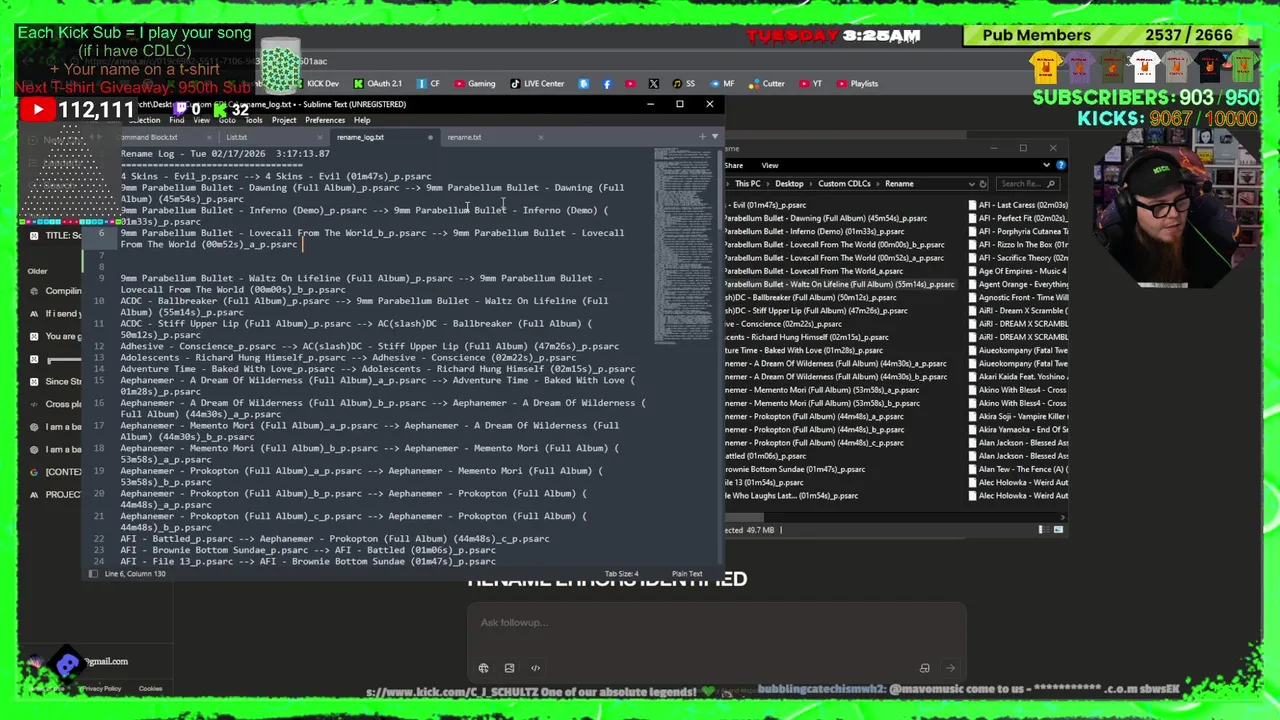Open the Help menu in Sublime Text
Viewport: 1280px width, 720px height.
(362, 120)
